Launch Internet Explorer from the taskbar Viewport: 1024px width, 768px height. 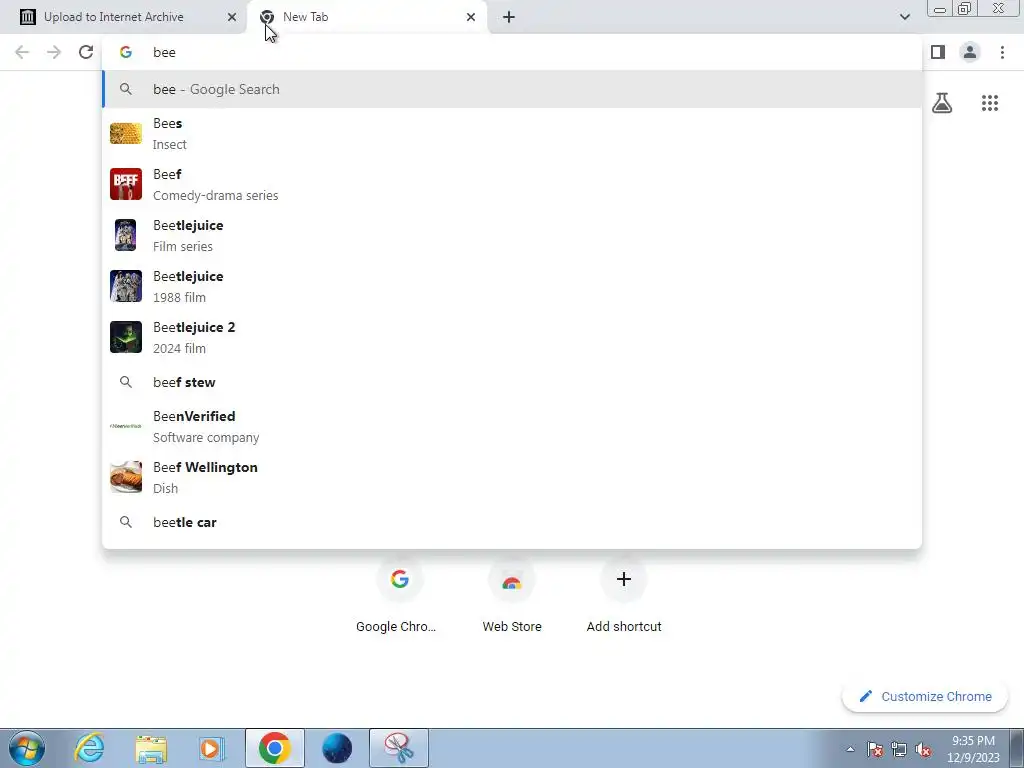(x=89, y=748)
